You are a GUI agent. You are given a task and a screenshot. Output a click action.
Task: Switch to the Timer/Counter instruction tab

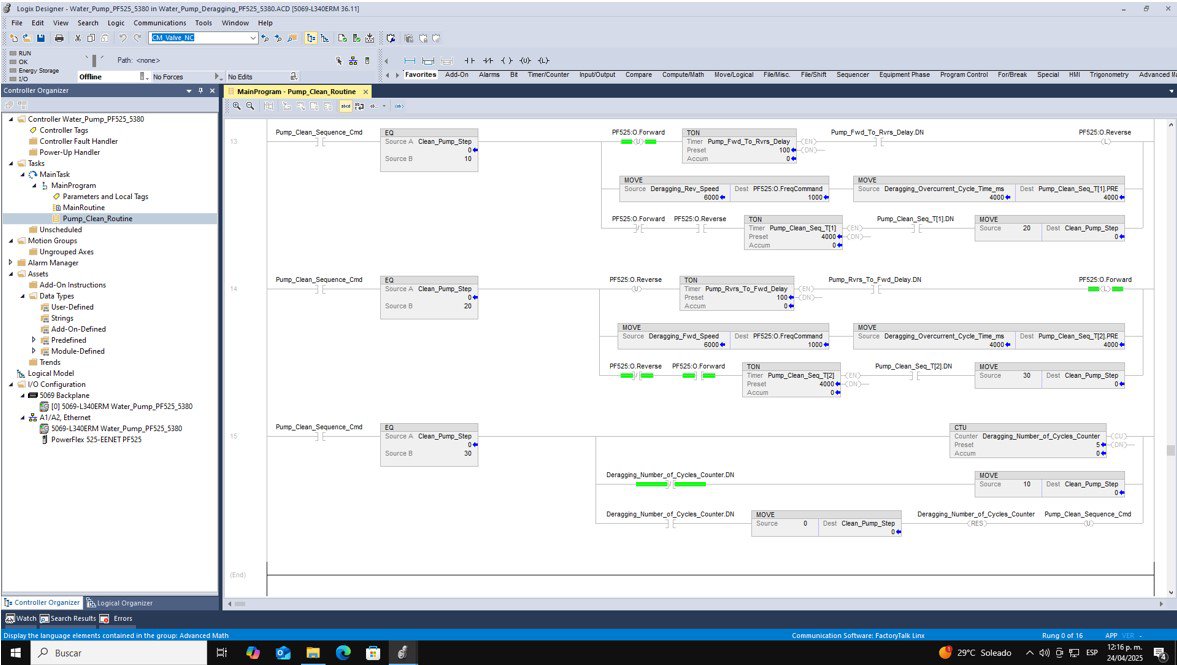coord(548,75)
